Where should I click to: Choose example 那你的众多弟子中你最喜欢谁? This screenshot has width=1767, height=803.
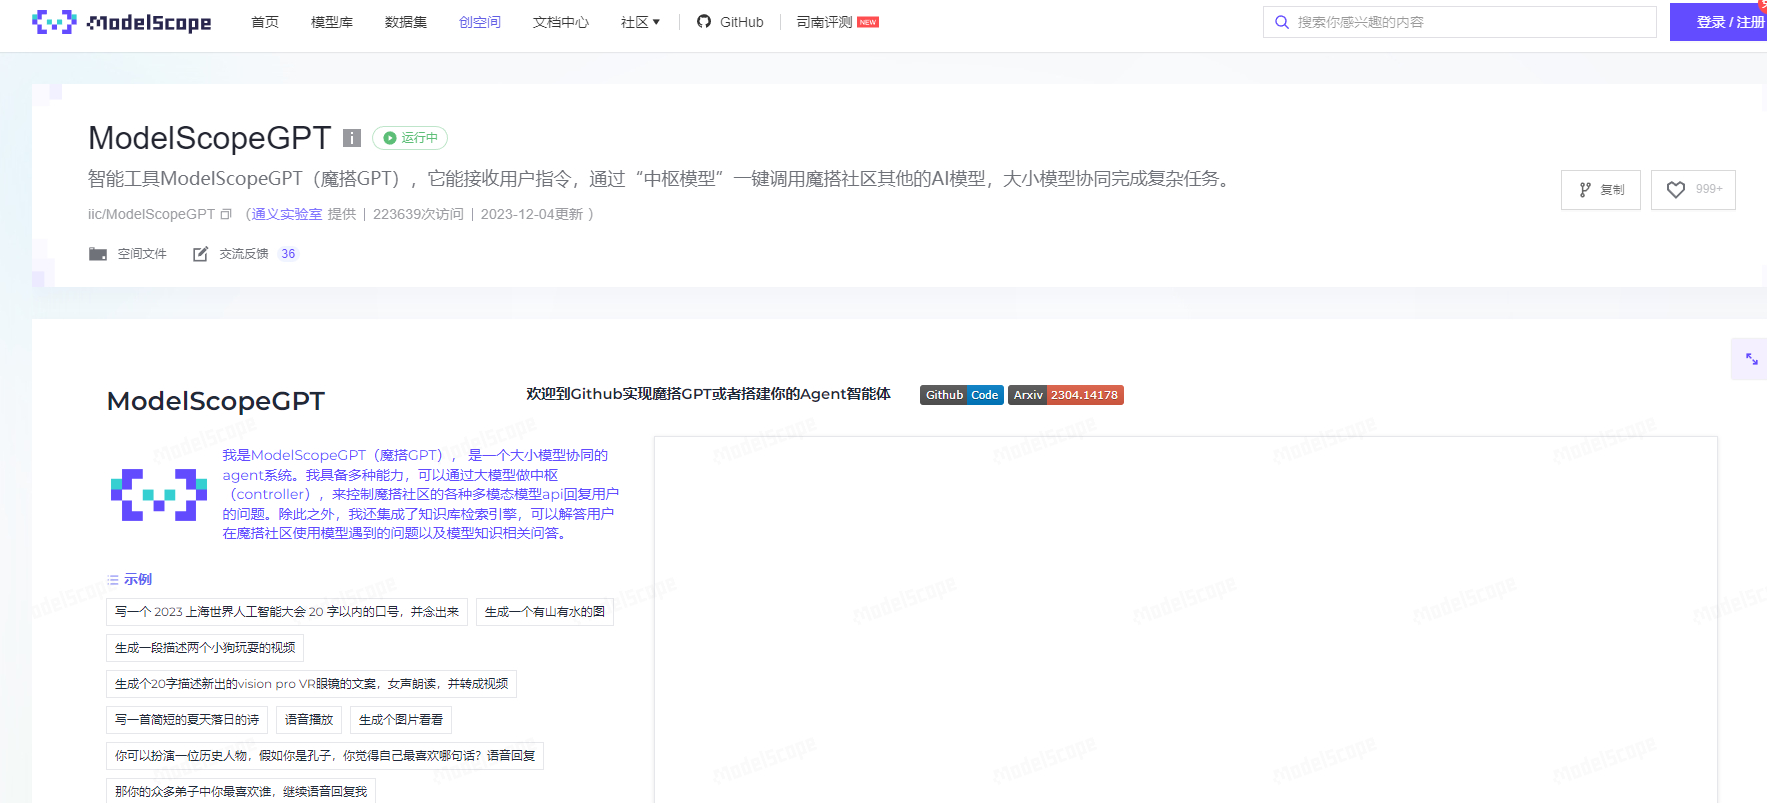click(x=241, y=791)
